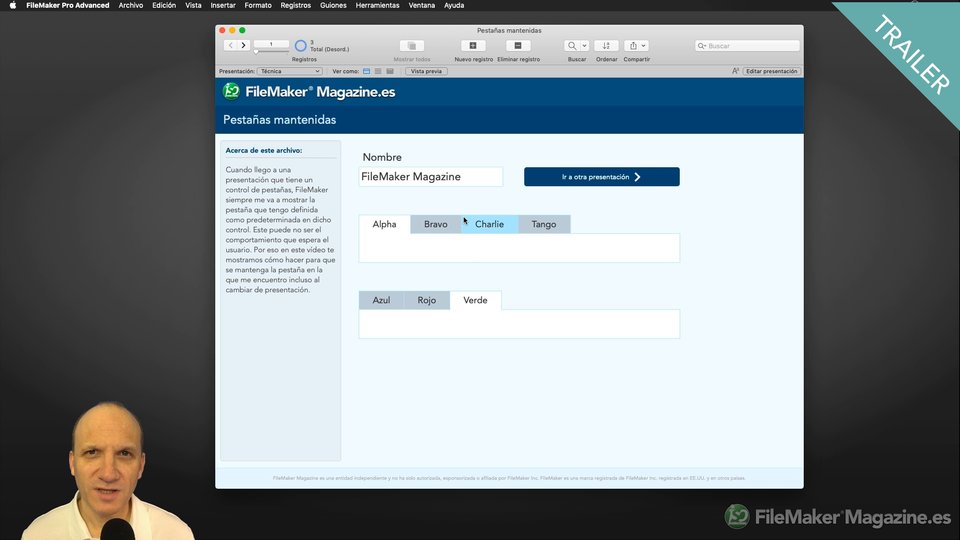Select the Bravo tab
960x540 pixels.
(x=436, y=224)
